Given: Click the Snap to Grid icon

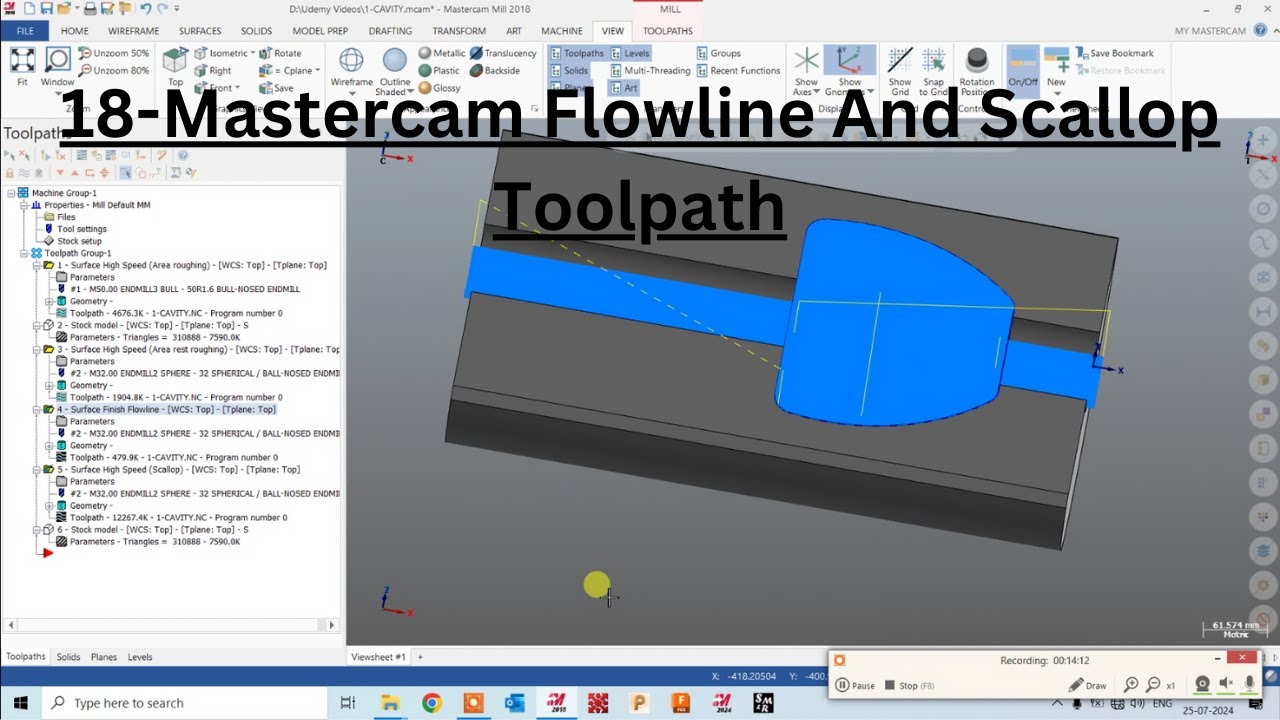Looking at the screenshot, I should 933,70.
